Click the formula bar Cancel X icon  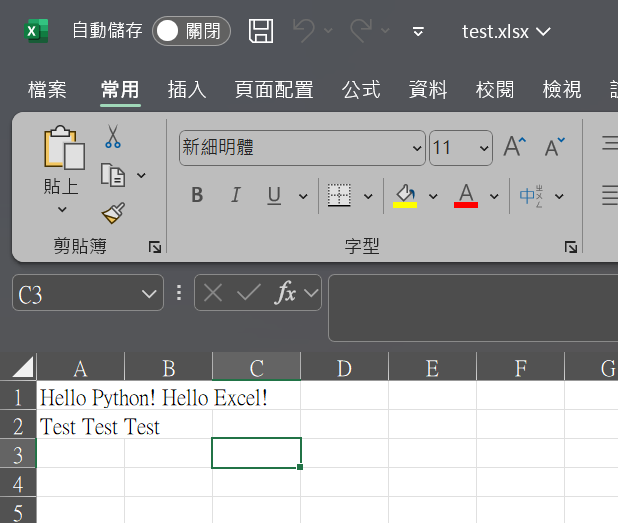coord(213,293)
